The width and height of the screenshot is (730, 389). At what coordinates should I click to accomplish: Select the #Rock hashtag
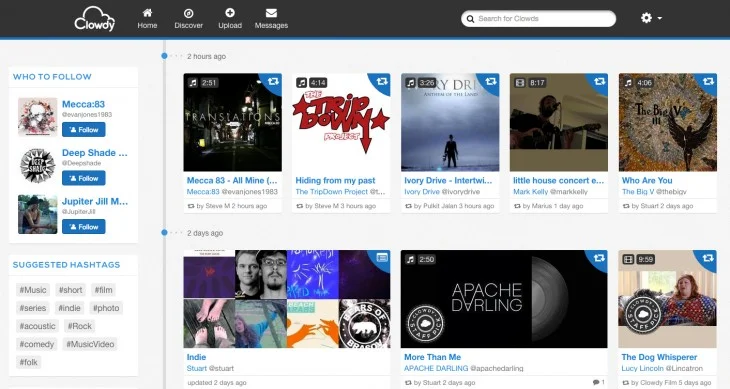click(80, 326)
